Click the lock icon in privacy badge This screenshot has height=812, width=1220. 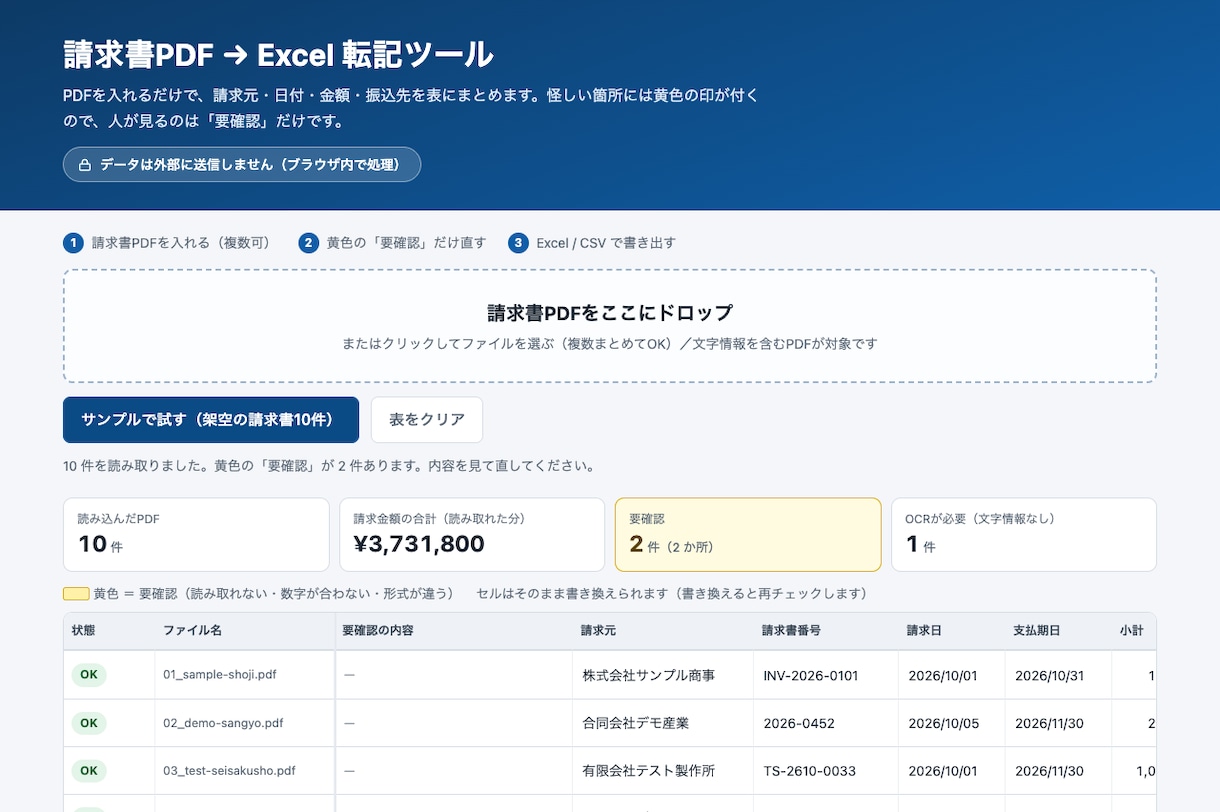[85, 165]
